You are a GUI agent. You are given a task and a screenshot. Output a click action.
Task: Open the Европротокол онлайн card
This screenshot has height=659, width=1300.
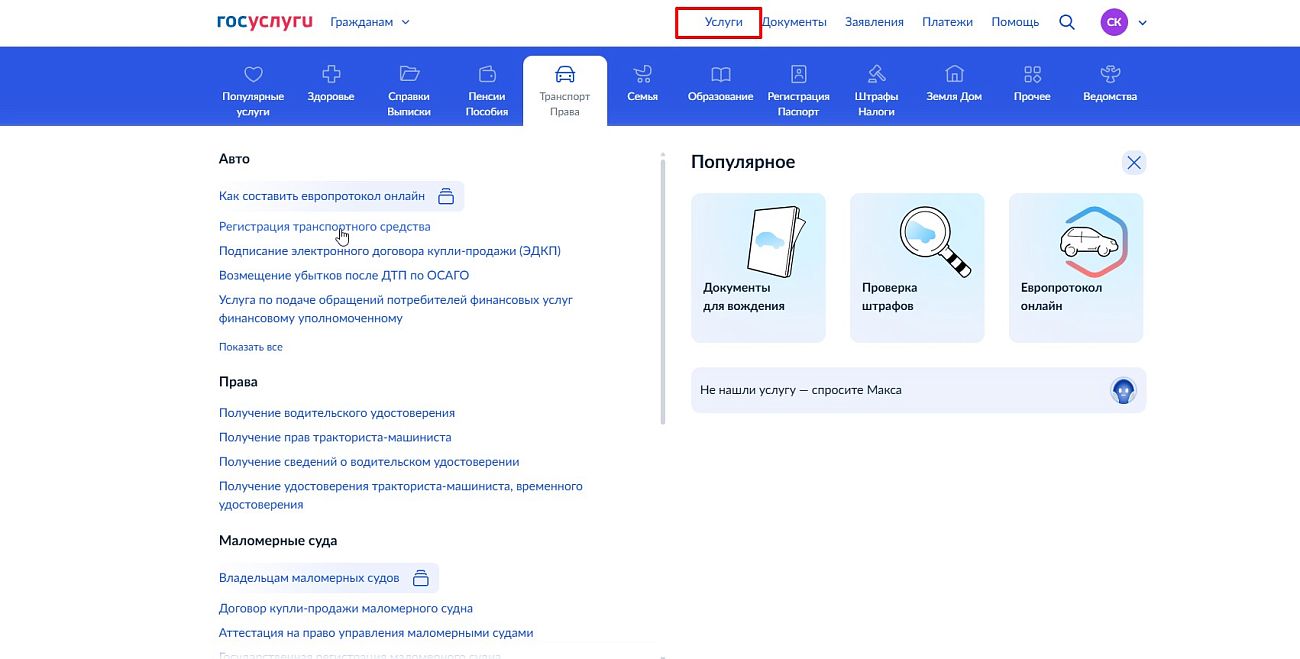click(1076, 268)
